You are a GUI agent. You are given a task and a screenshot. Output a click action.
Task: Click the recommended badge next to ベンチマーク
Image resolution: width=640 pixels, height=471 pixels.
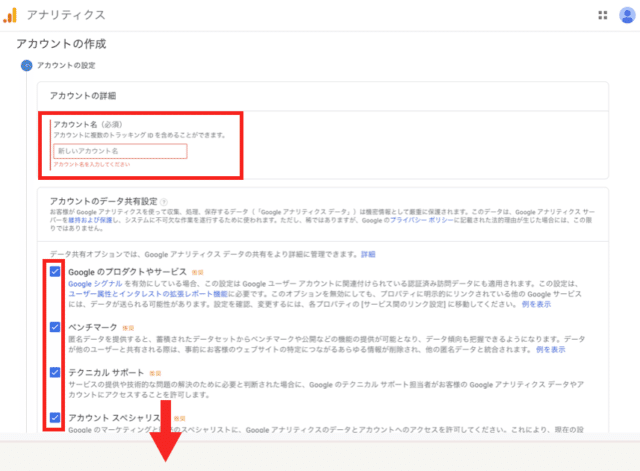point(128,328)
